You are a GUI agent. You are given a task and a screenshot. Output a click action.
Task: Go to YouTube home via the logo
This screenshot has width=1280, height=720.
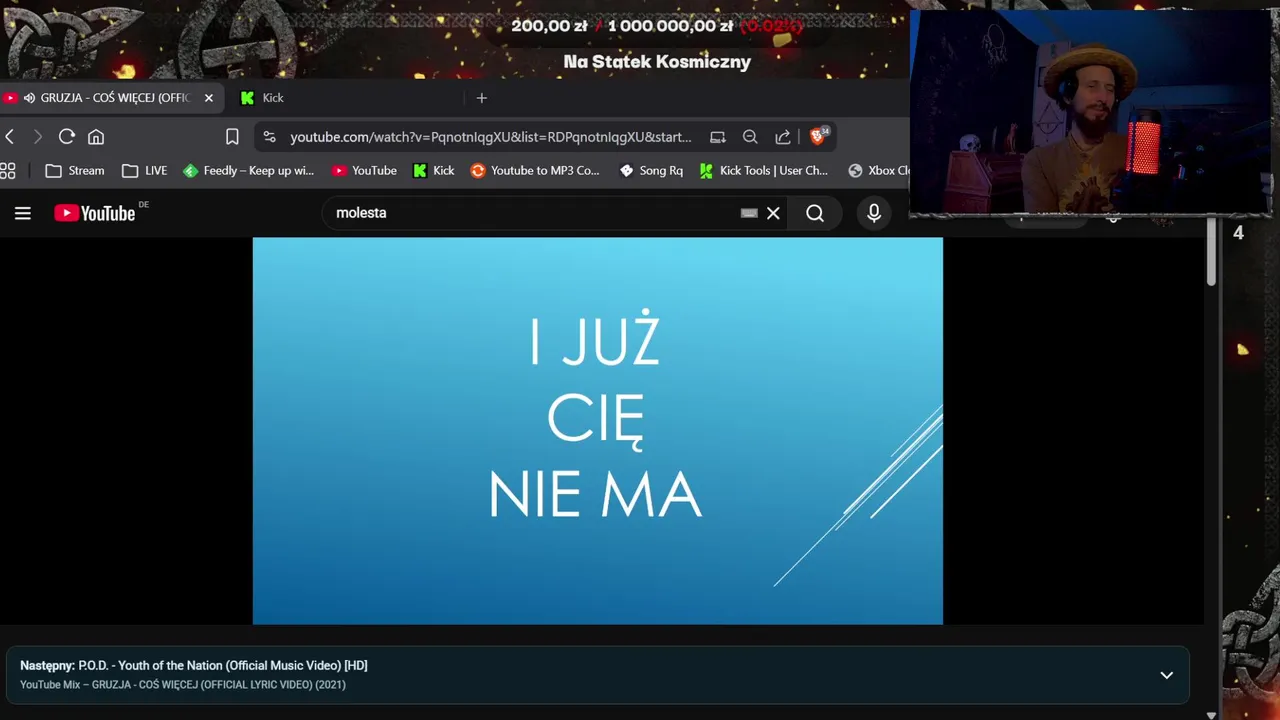tap(95, 213)
